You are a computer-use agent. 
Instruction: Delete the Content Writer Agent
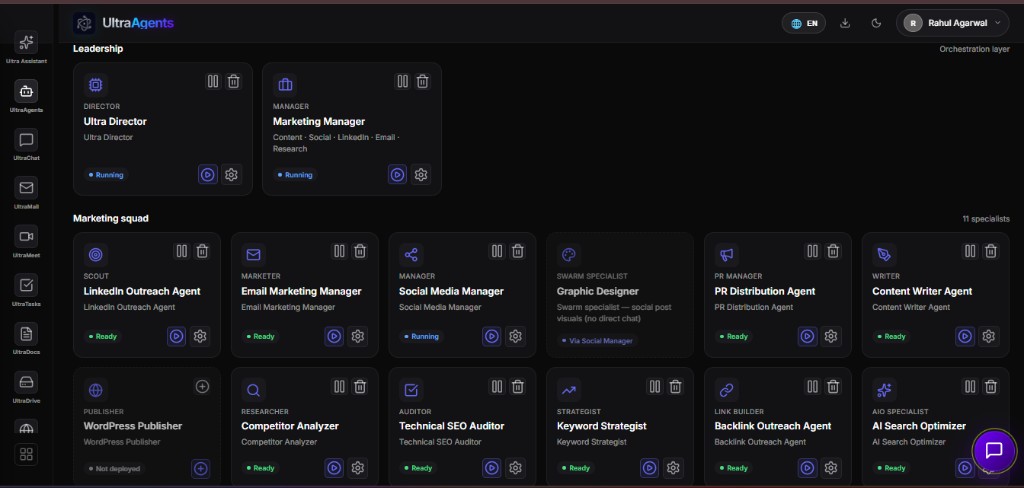(991, 251)
